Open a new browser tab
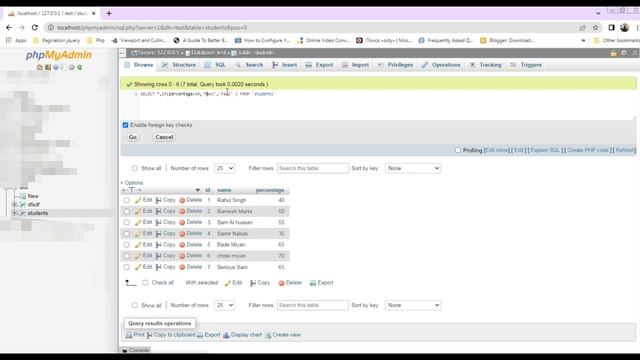 pyautogui.click(x=109, y=13)
